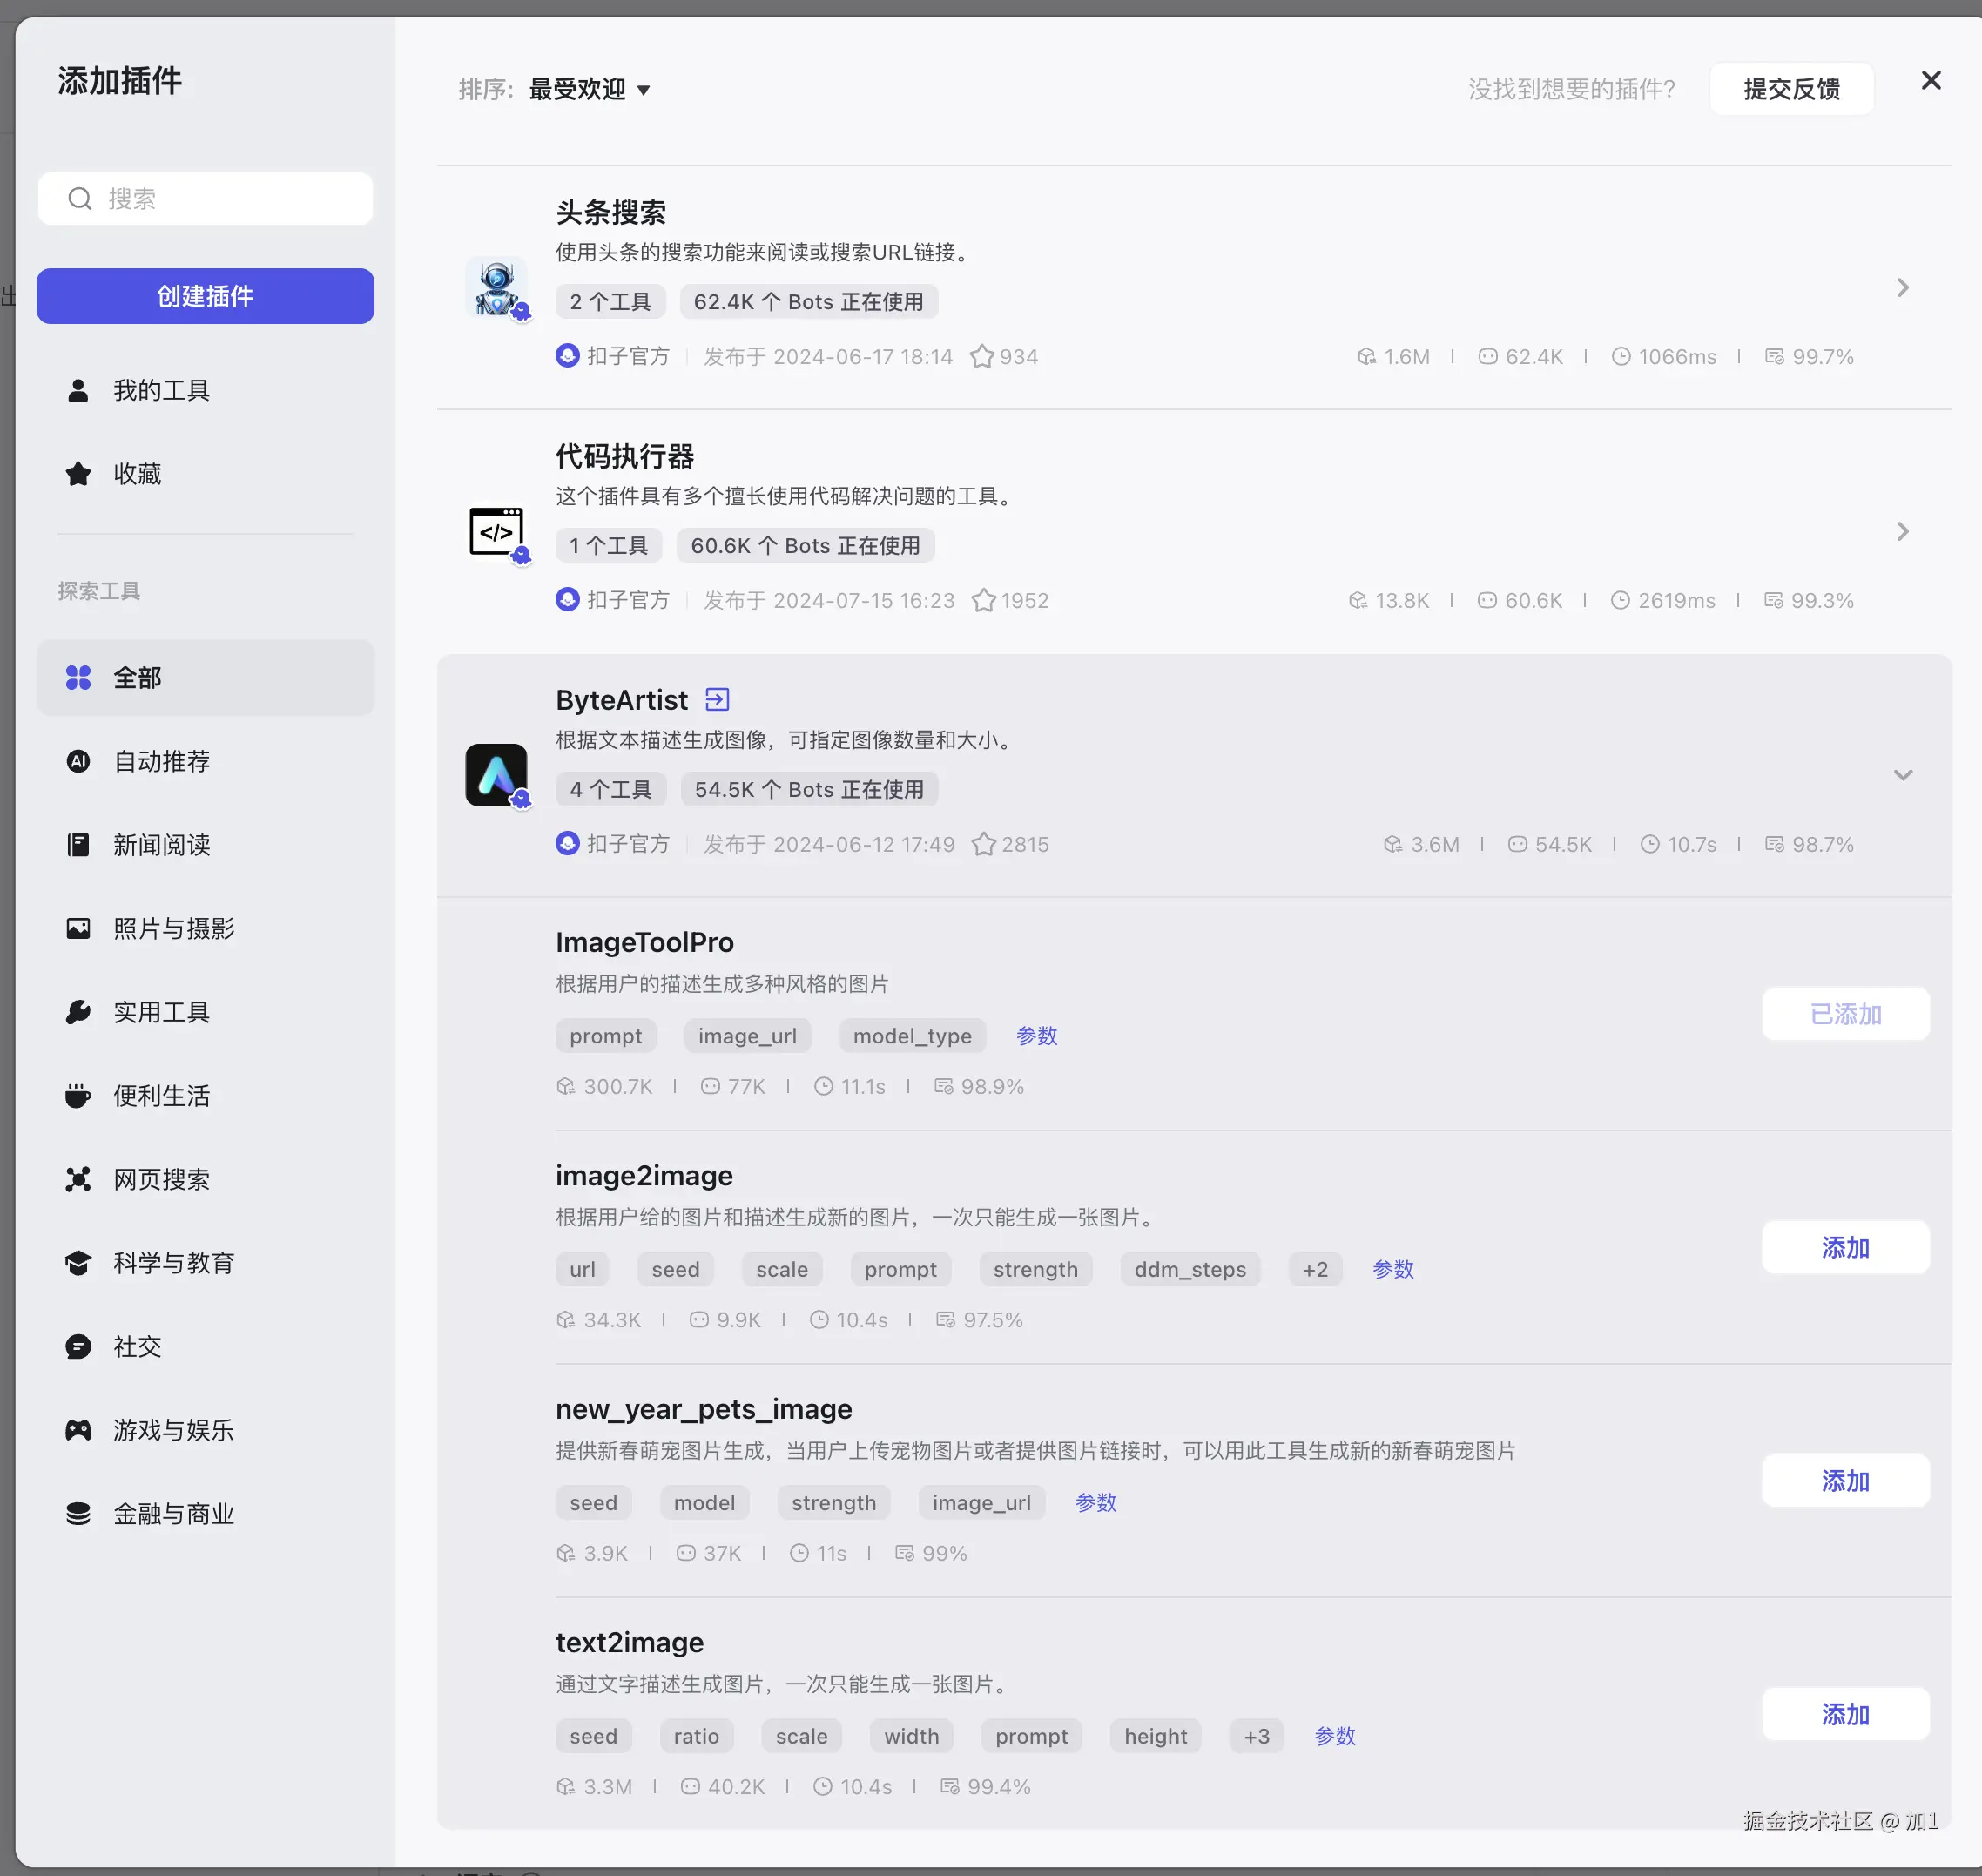
Task: Click the 创建插件 button
Action: [205, 296]
